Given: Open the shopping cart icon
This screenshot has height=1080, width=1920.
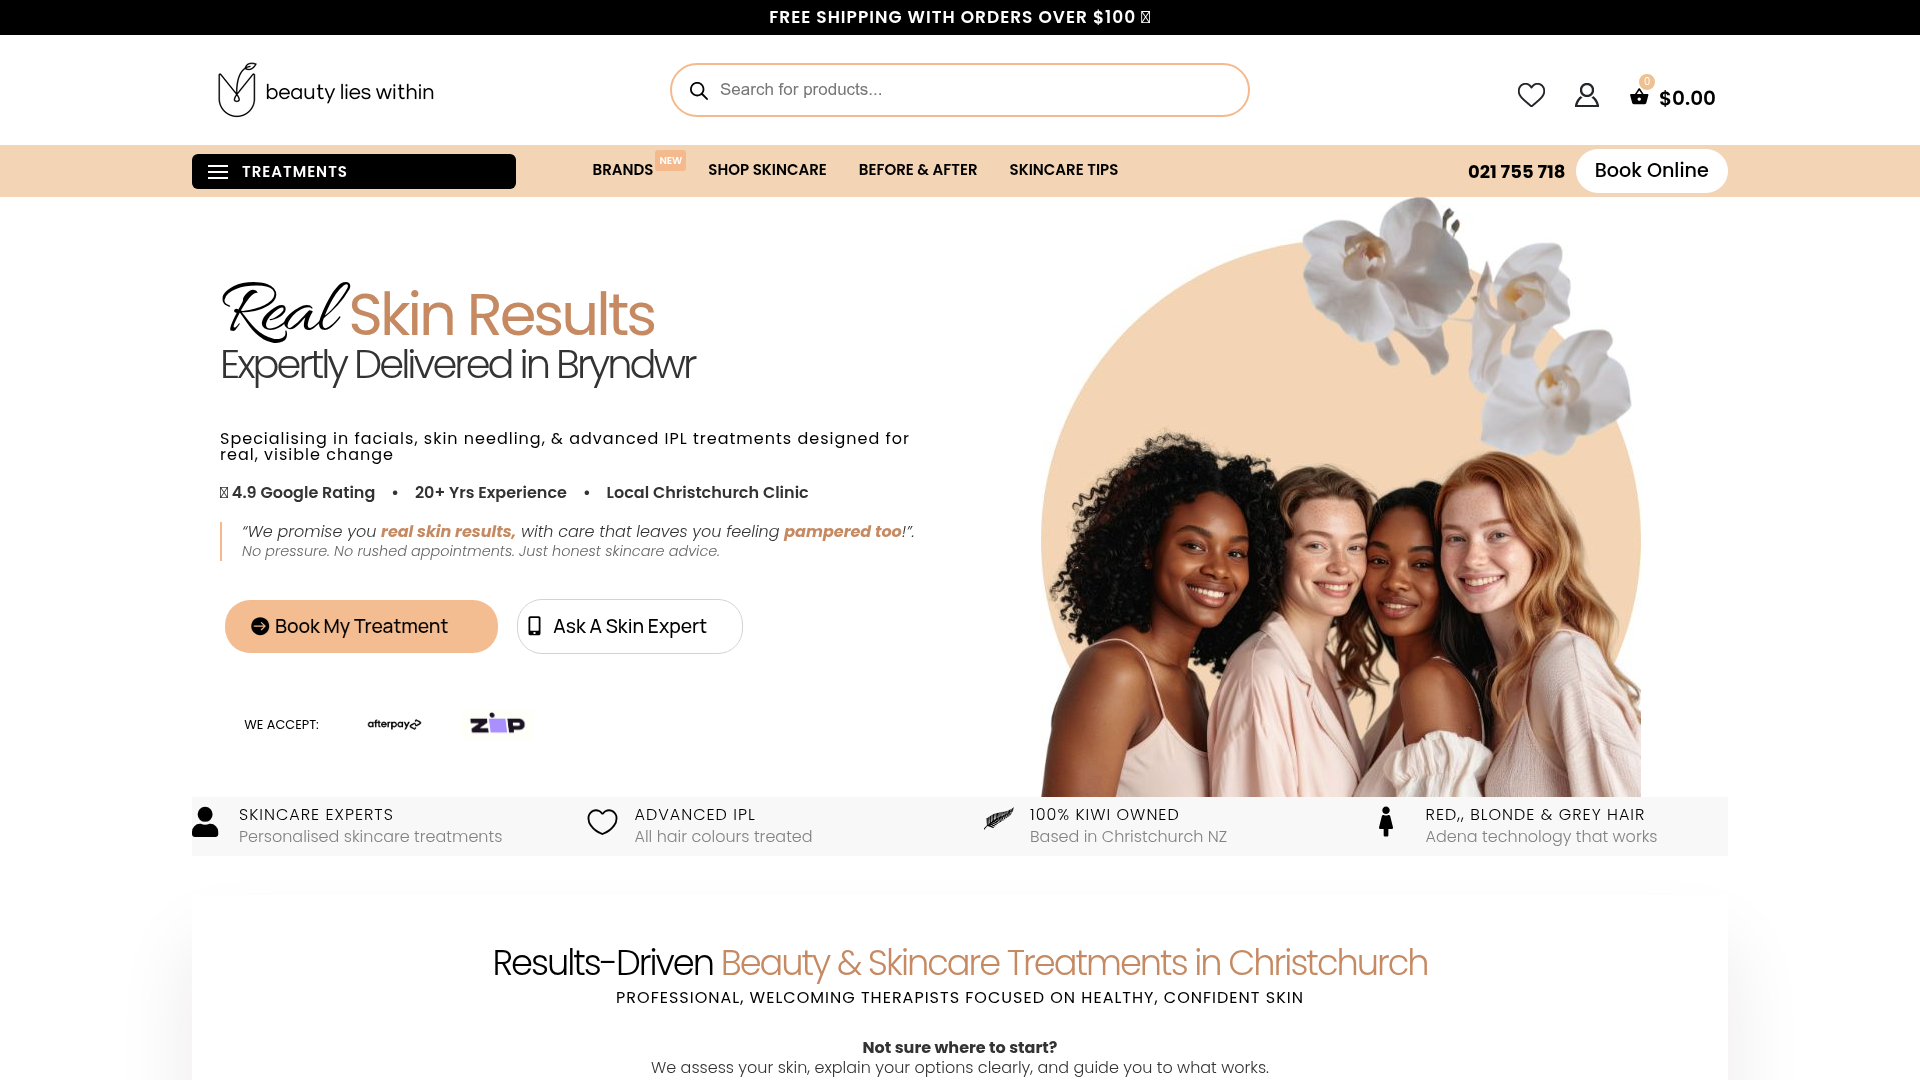Looking at the screenshot, I should tap(1639, 97).
